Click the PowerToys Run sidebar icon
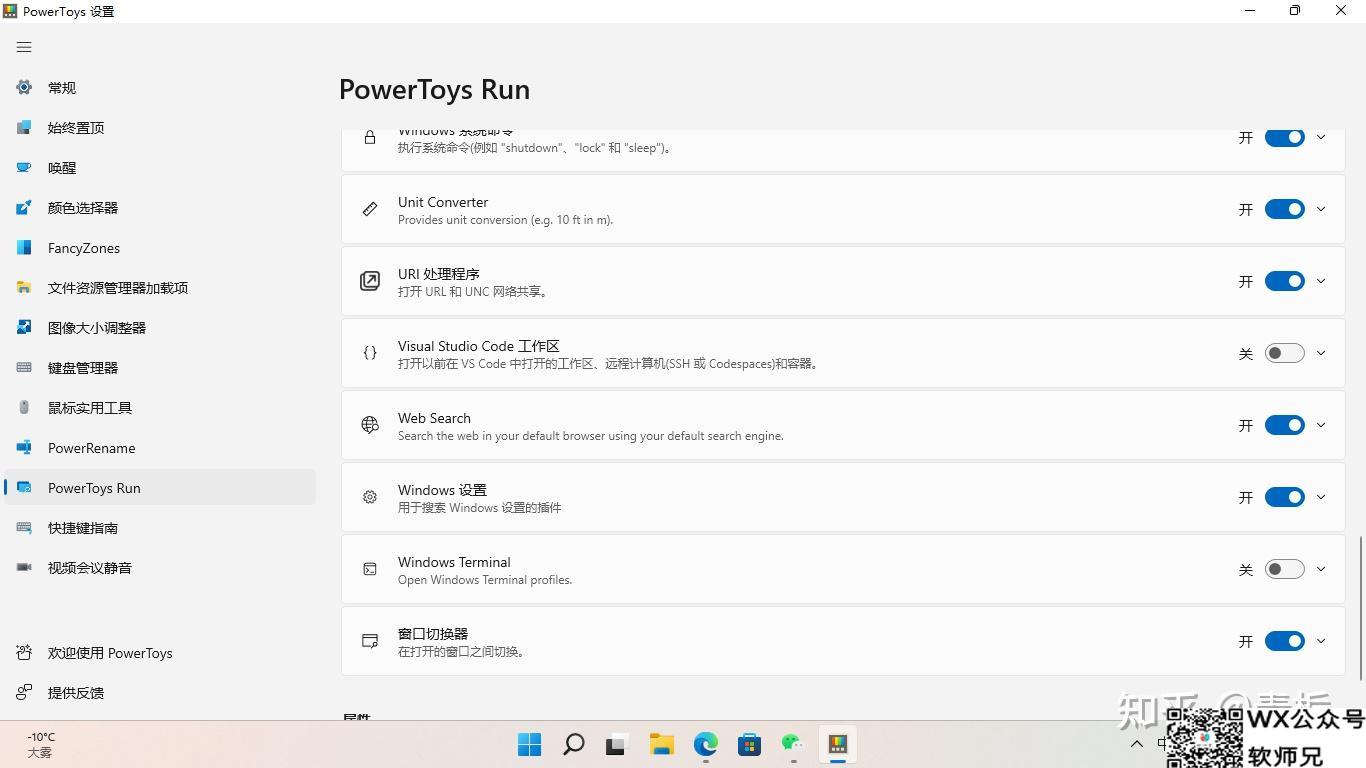Image resolution: width=1366 pixels, height=768 pixels. point(24,488)
